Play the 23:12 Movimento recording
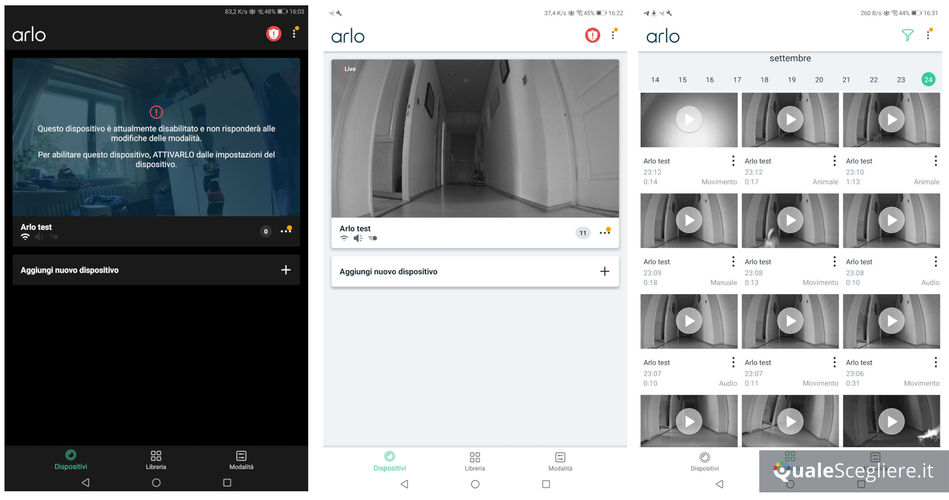 click(x=689, y=119)
